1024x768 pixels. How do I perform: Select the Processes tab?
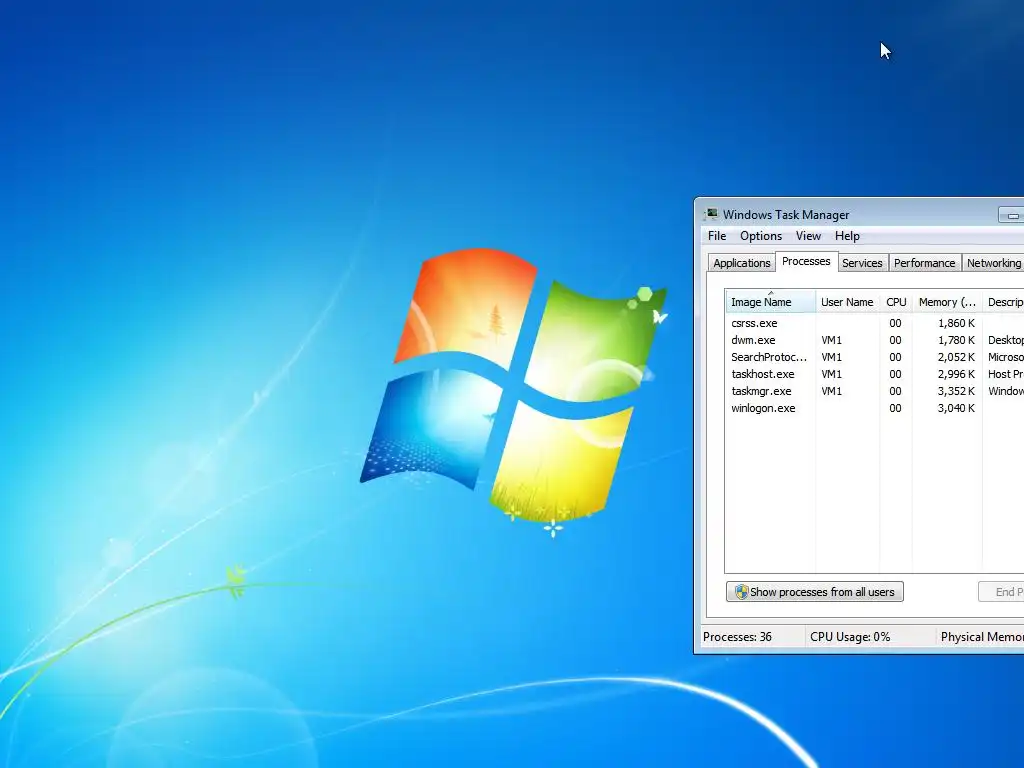click(x=806, y=261)
